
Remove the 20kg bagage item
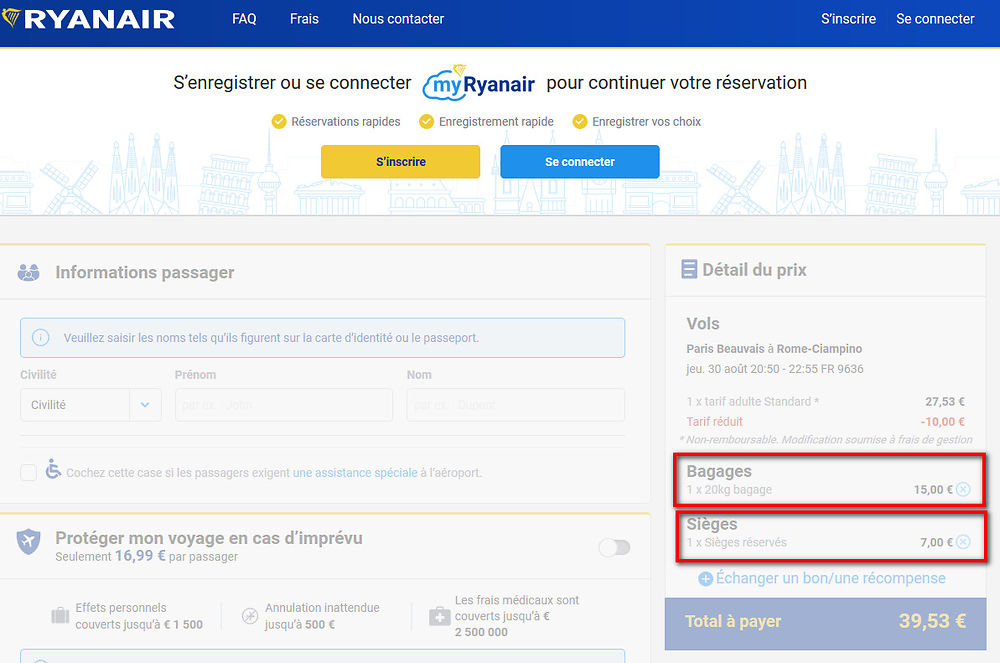click(x=963, y=489)
